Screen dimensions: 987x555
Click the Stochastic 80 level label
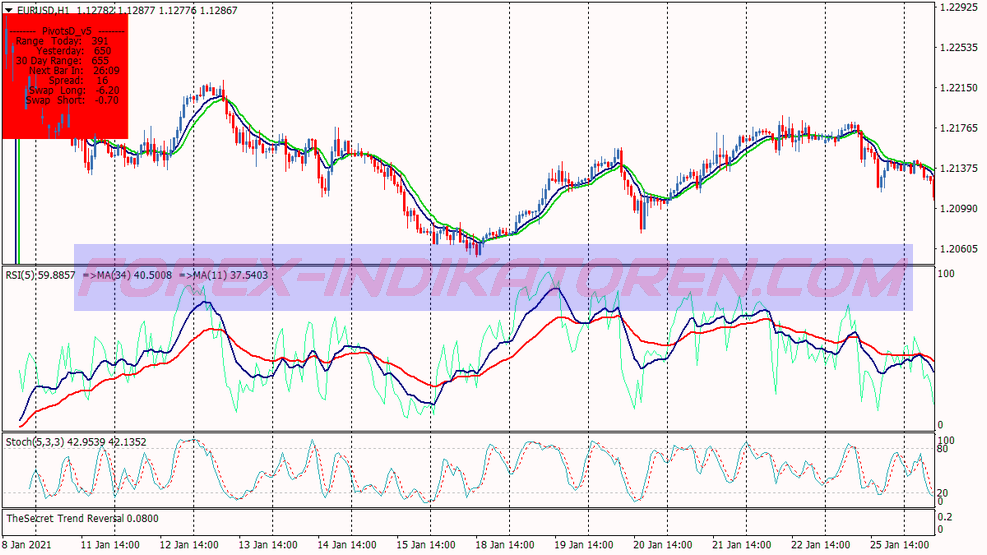click(x=944, y=449)
